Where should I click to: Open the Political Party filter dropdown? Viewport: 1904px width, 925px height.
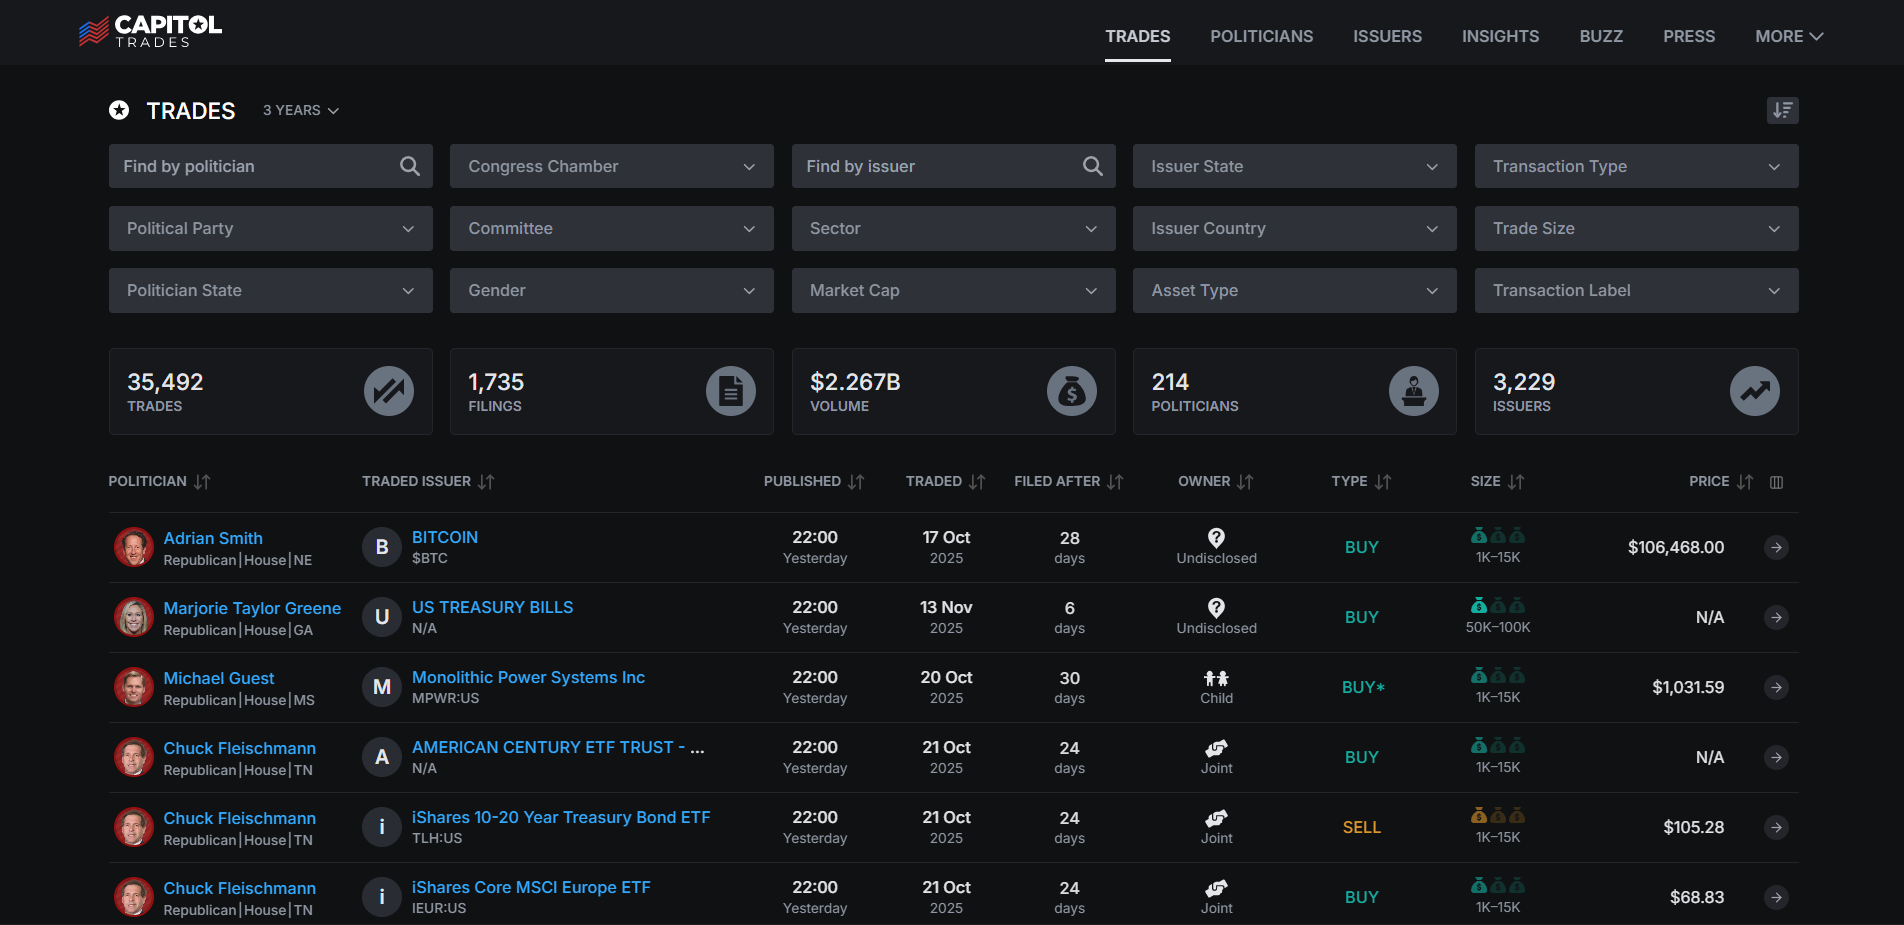click(270, 228)
